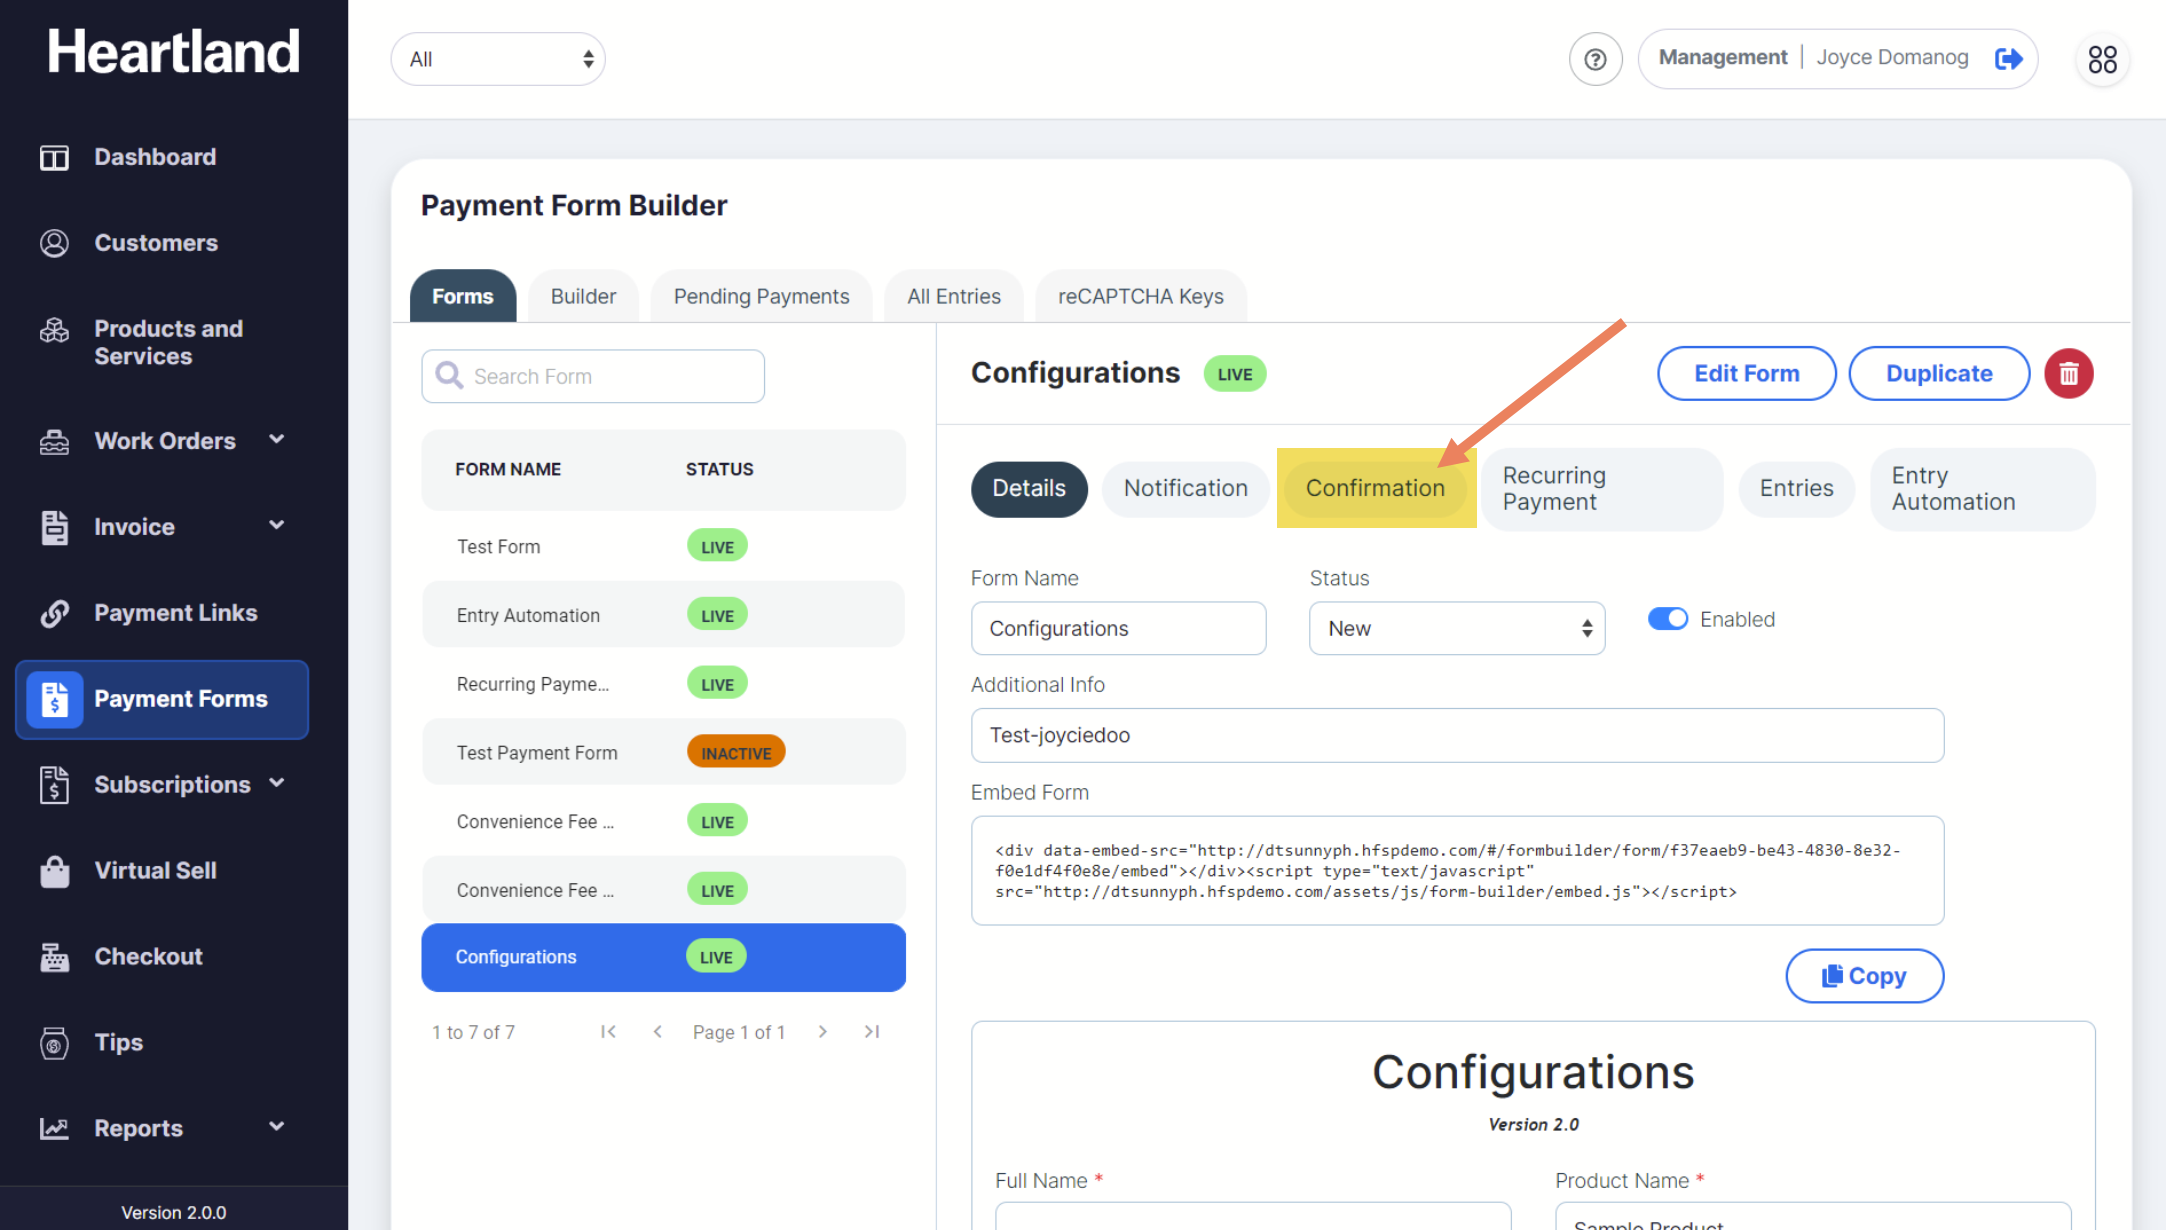The height and width of the screenshot is (1230, 2166).
Task: Open Customers from the sidebar icon
Action: pyautogui.click(x=54, y=243)
